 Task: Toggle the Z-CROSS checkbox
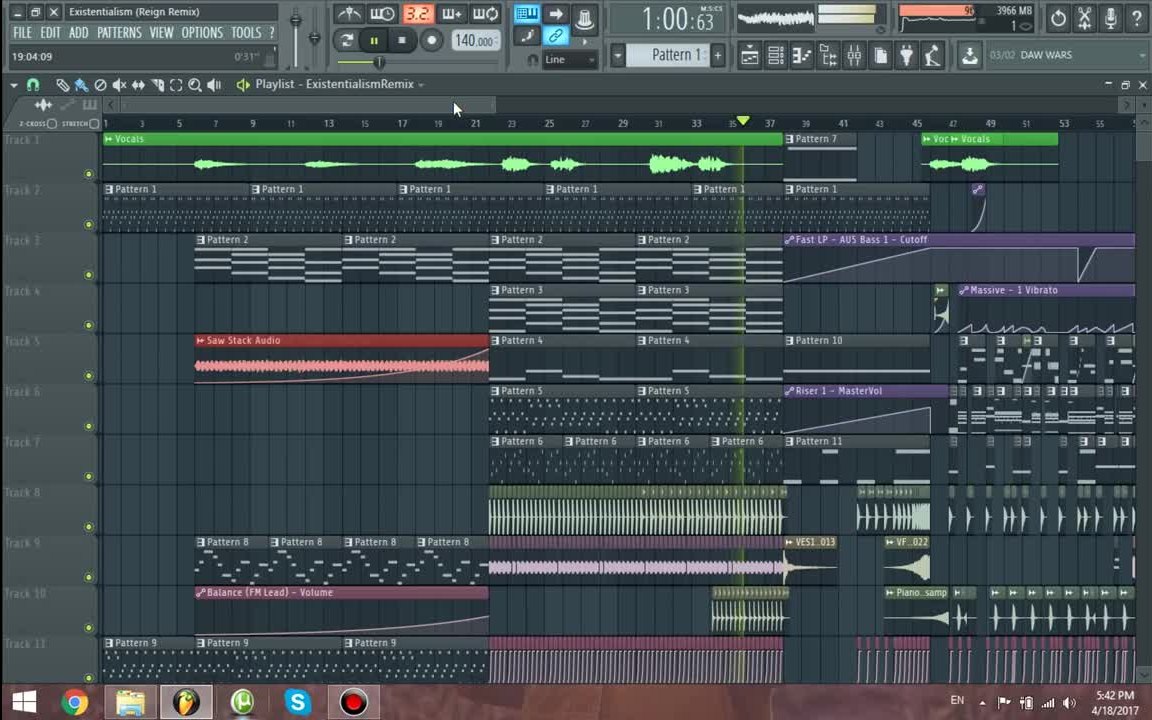coord(51,123)
